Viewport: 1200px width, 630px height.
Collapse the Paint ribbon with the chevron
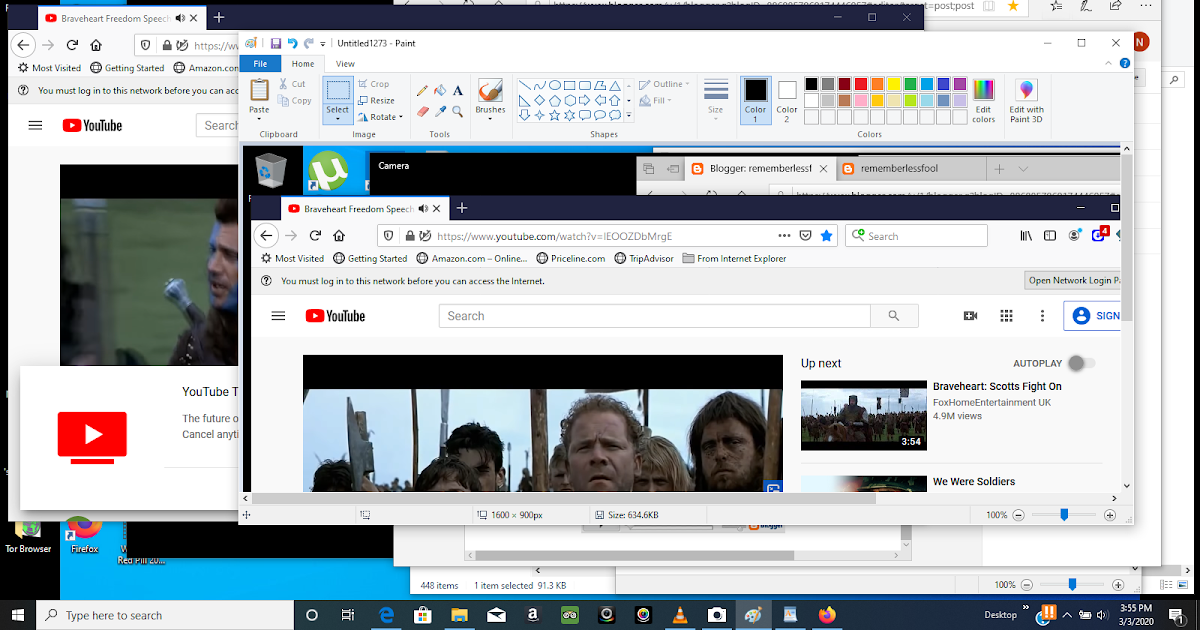pyautogui.click(x=1109, y=64)
